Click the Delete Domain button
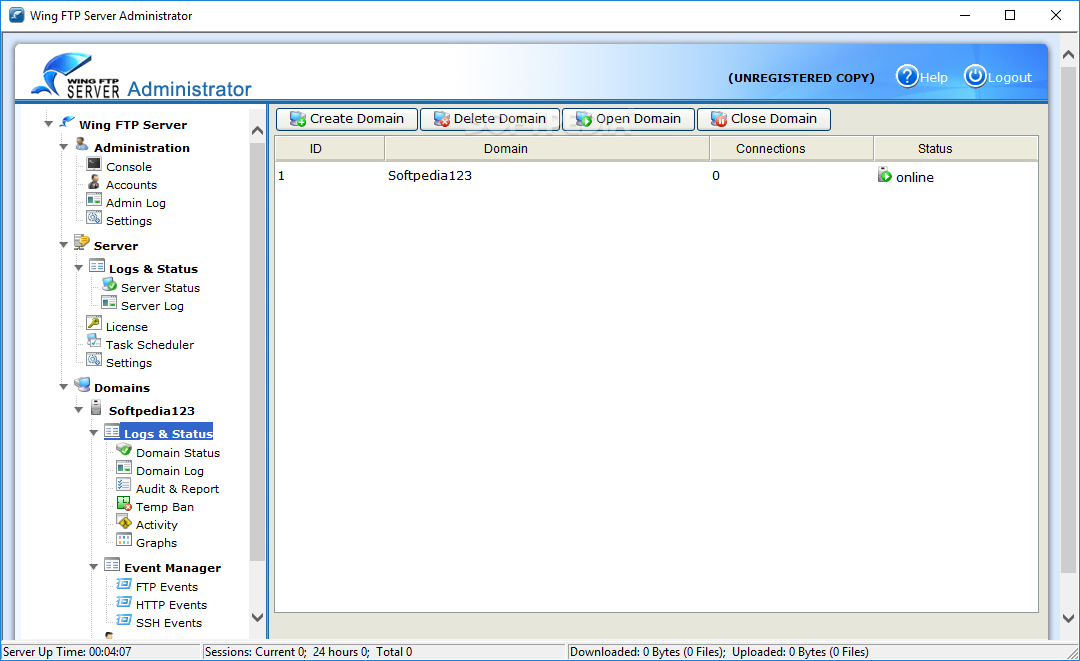 (490, 119)
